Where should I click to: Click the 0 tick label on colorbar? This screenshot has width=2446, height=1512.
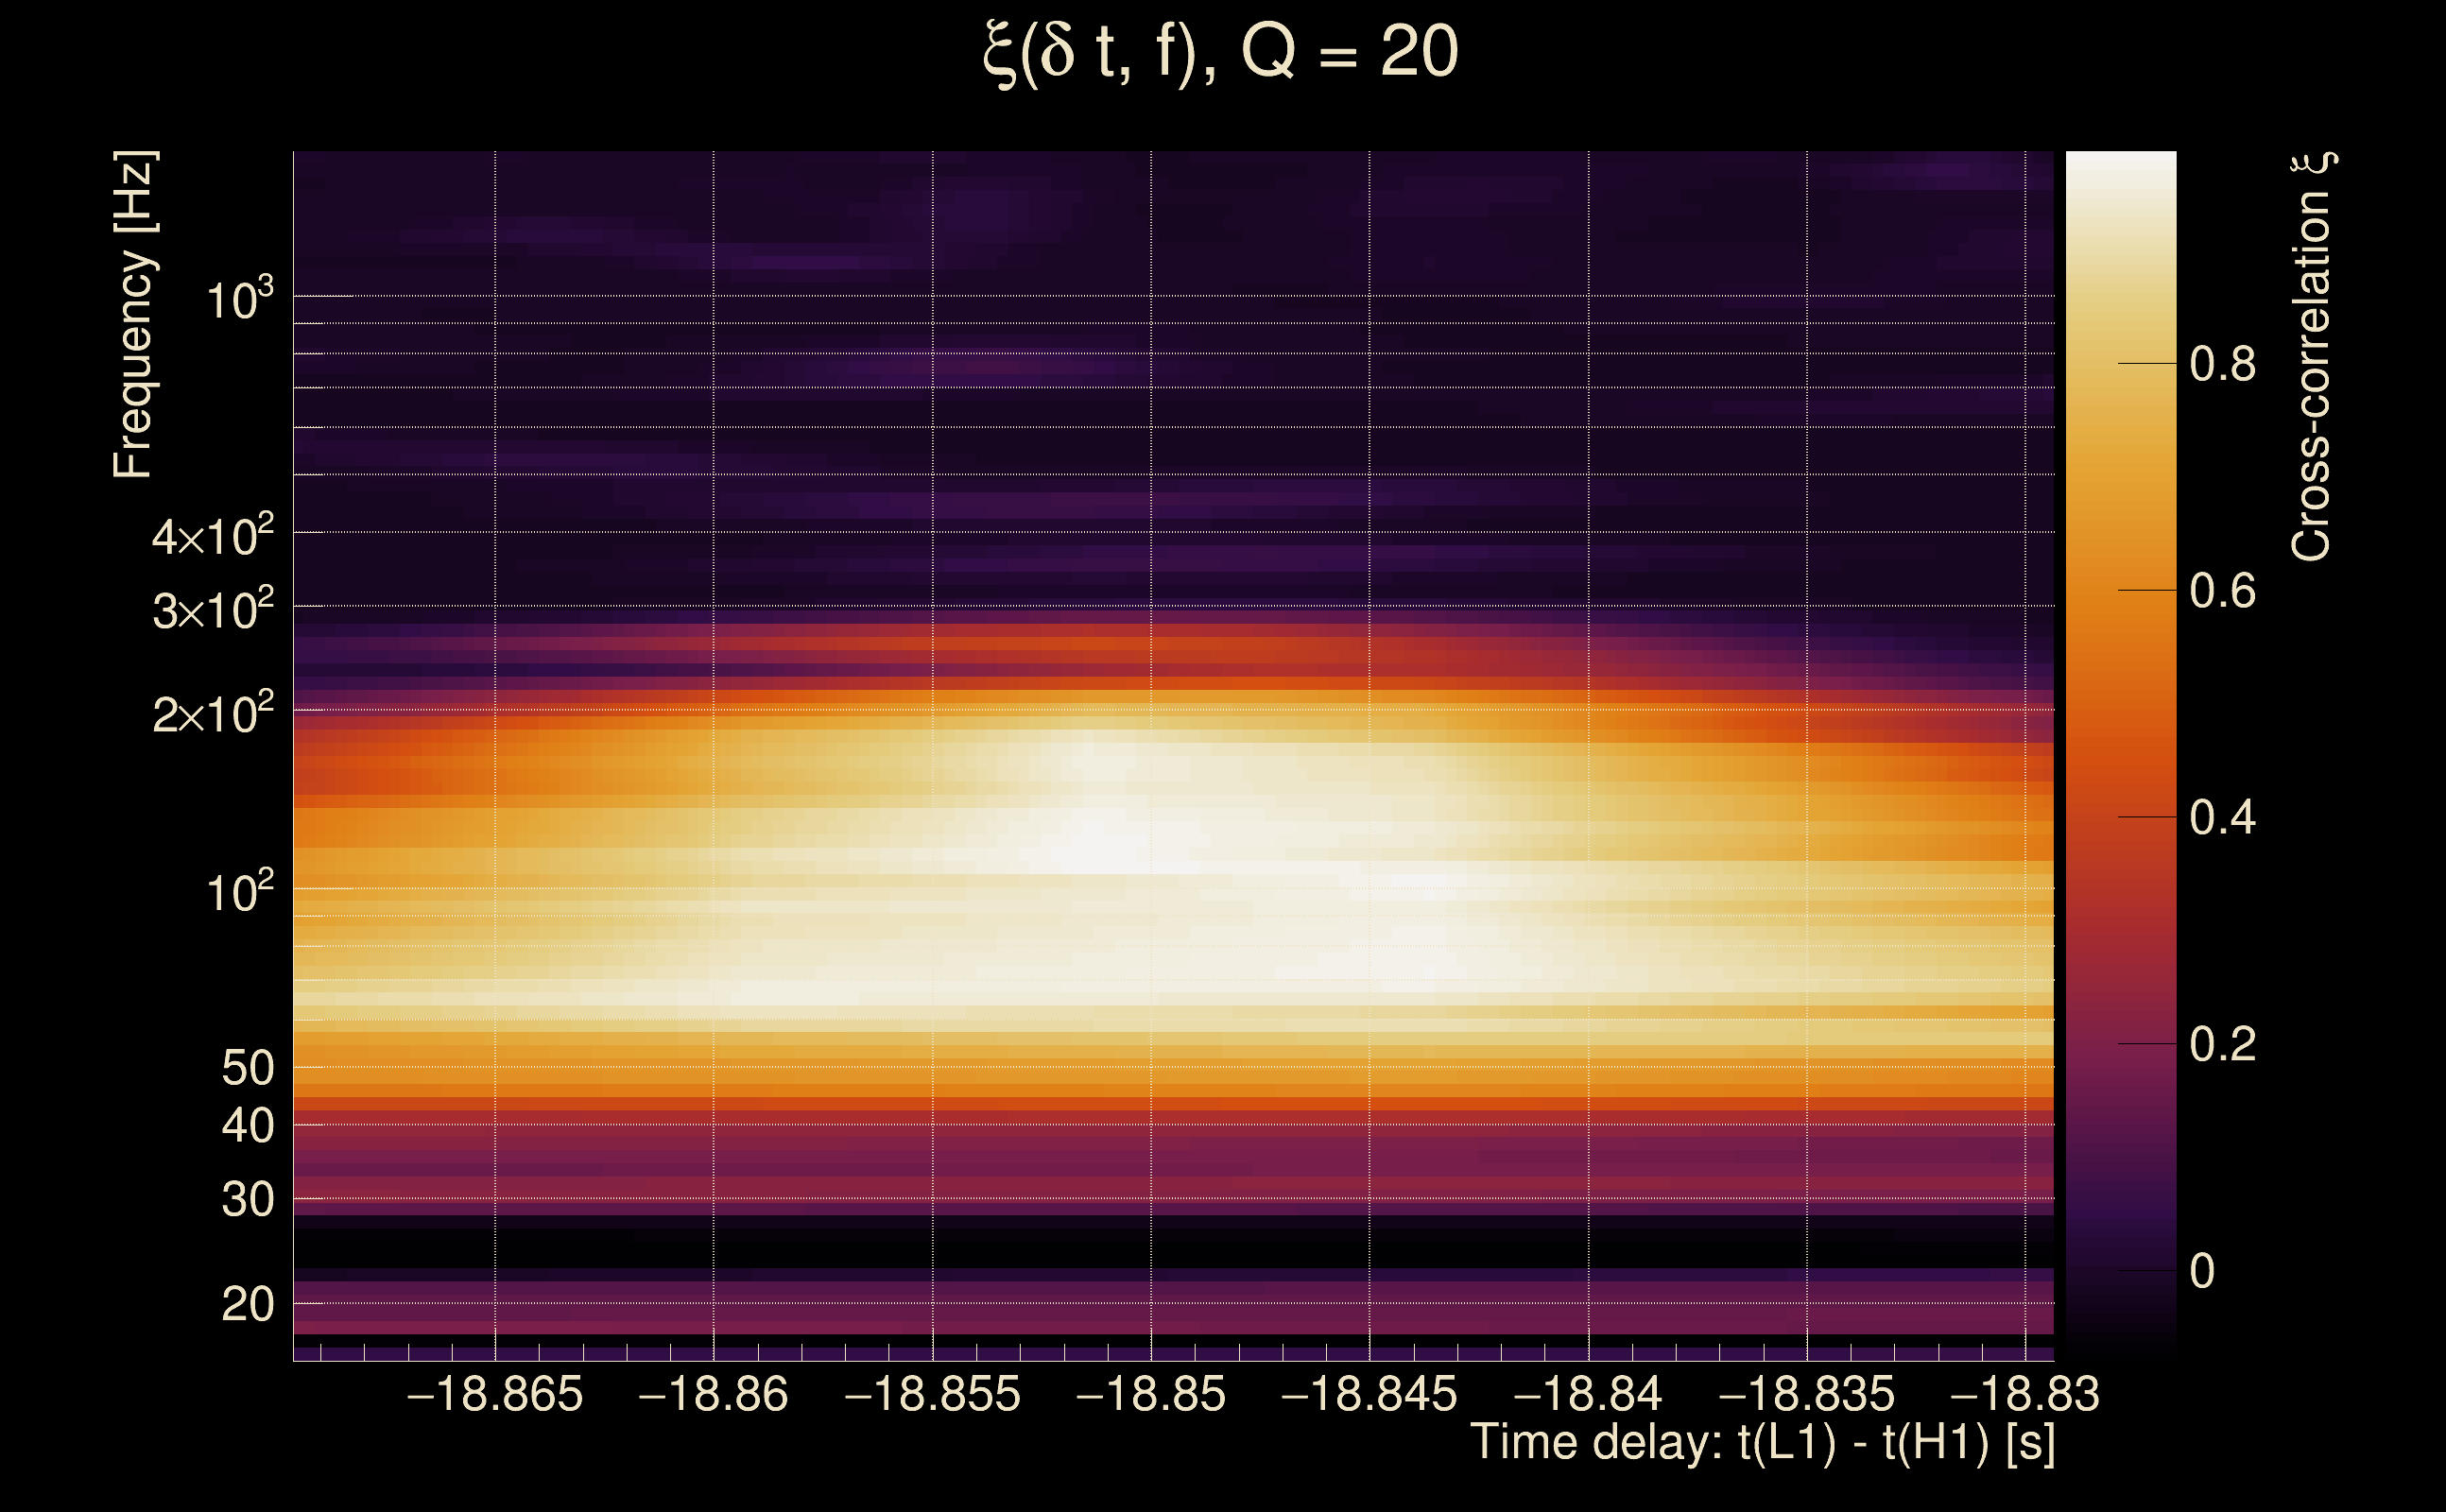(2202, 1272)
